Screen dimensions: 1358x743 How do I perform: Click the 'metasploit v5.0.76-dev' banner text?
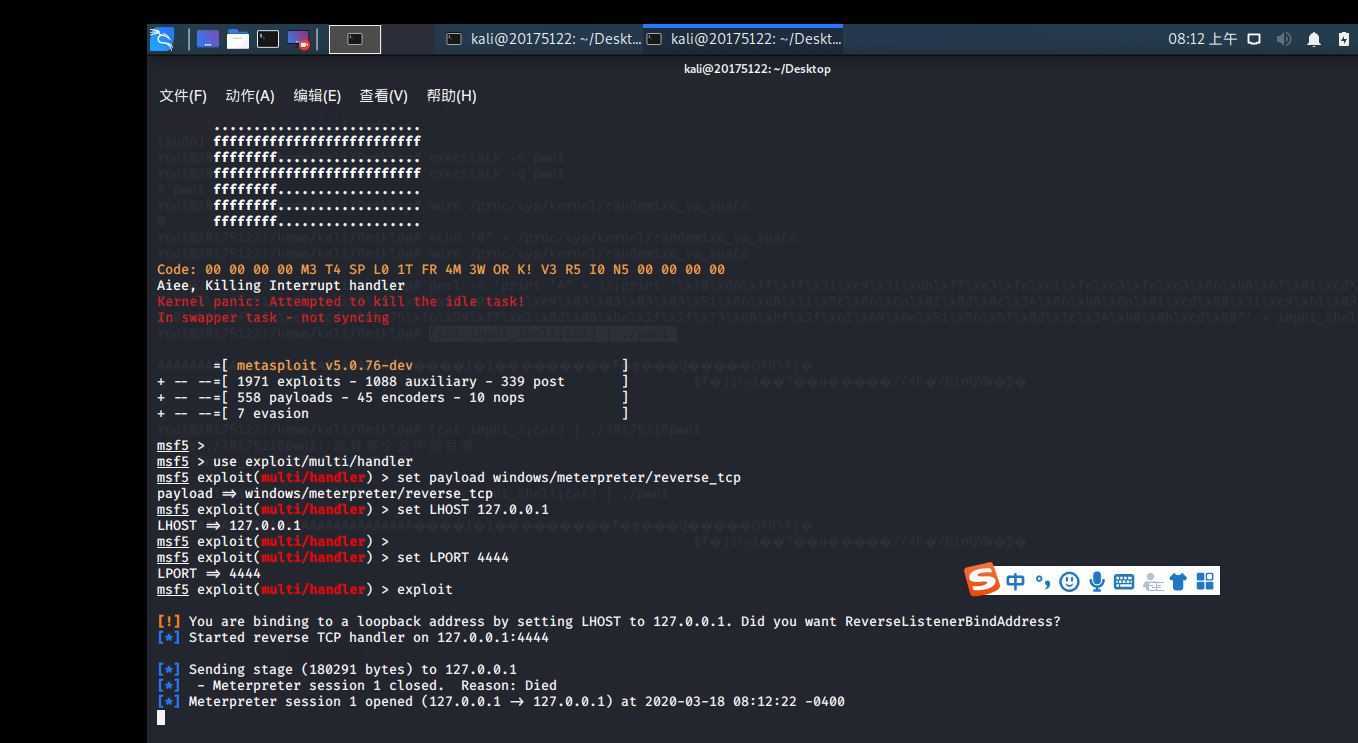(x=324, y=365)
